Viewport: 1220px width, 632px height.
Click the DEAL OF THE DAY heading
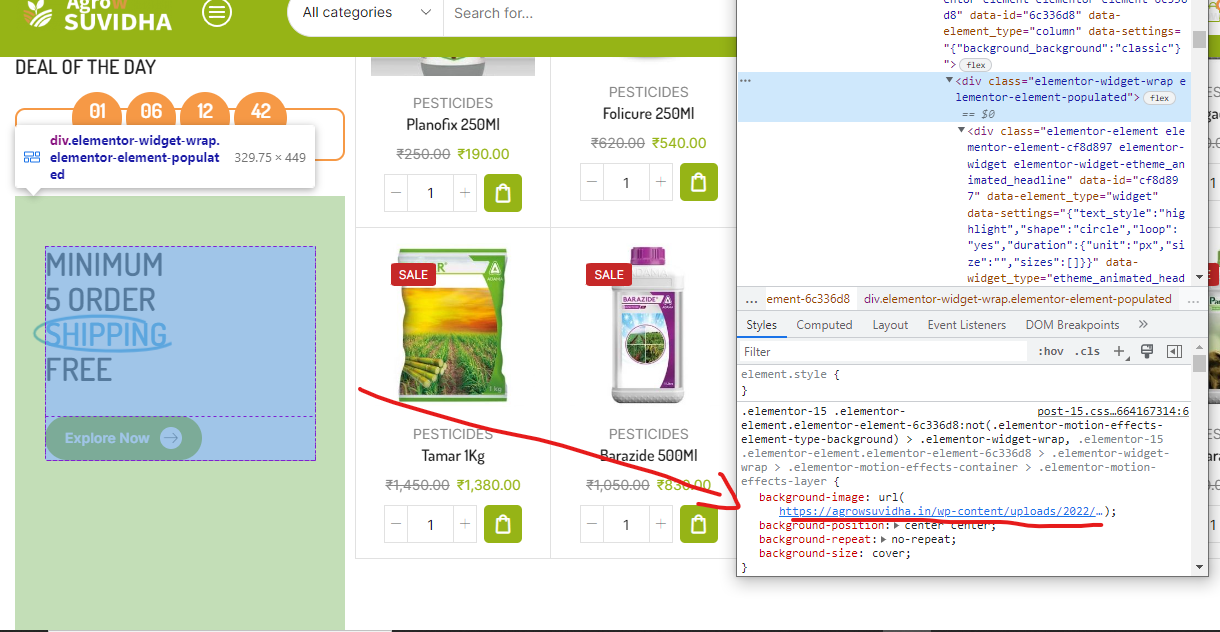tap(86, 67)
